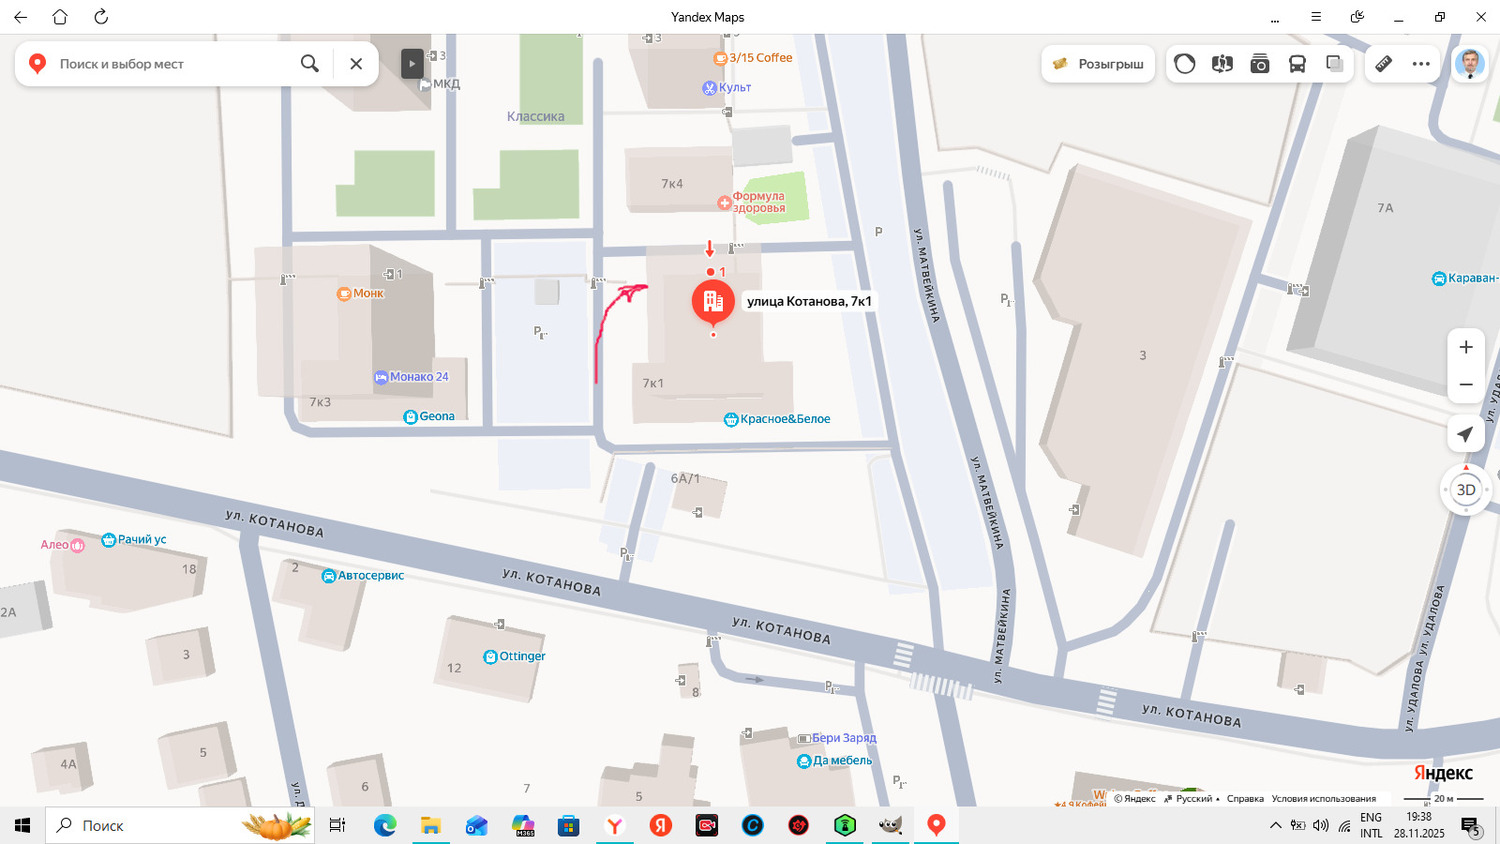Toggle 3D map tilt mode

tap(1466, 490)
